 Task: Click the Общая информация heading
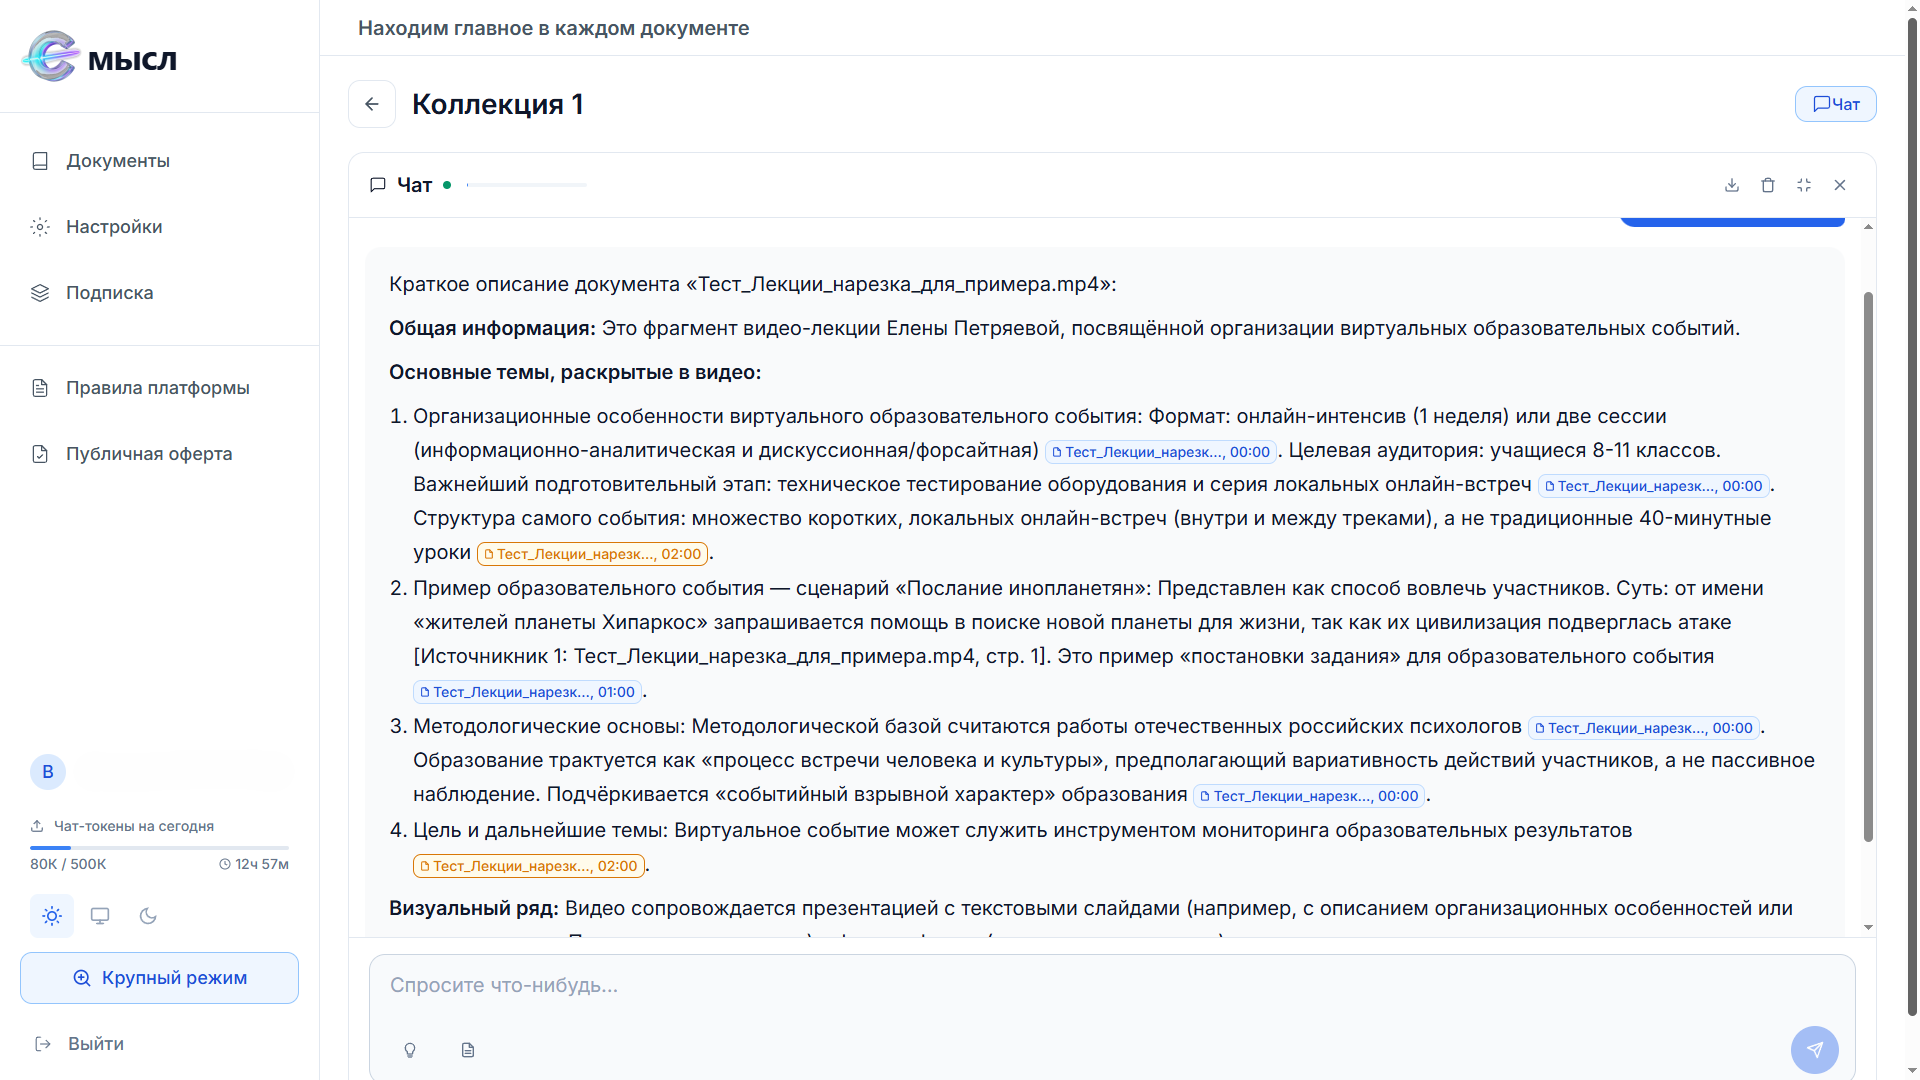tap(492, 328)
